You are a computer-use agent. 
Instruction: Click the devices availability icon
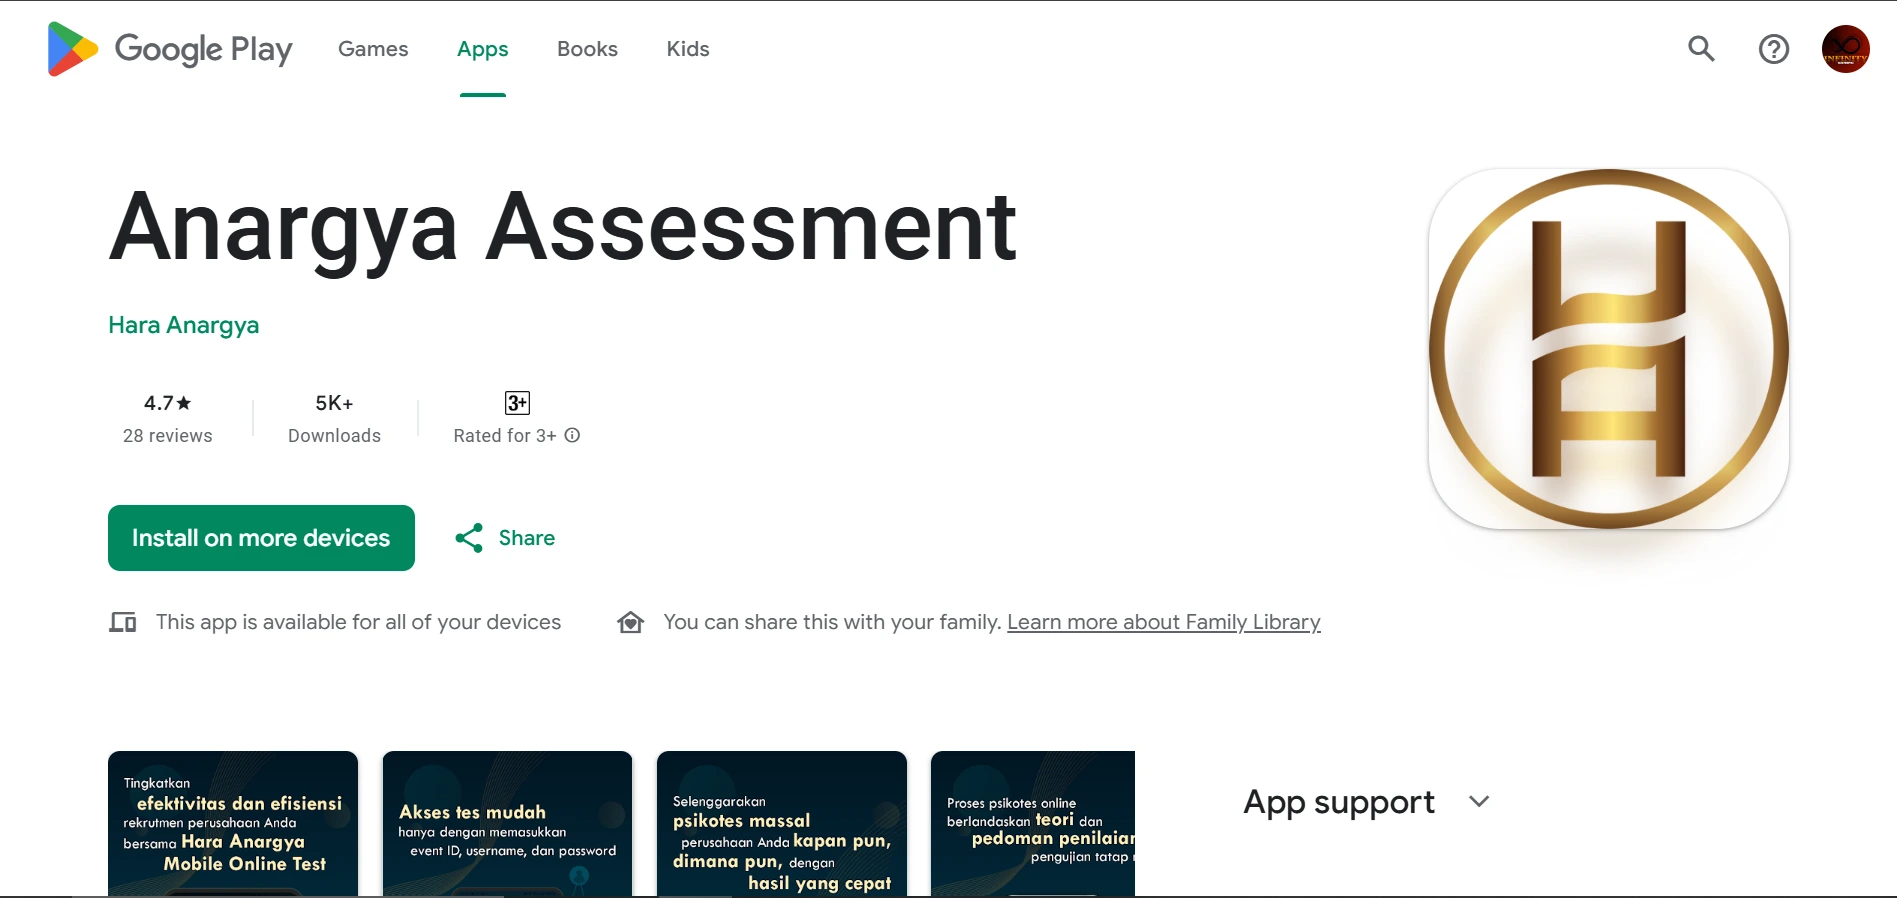(123, 622)
